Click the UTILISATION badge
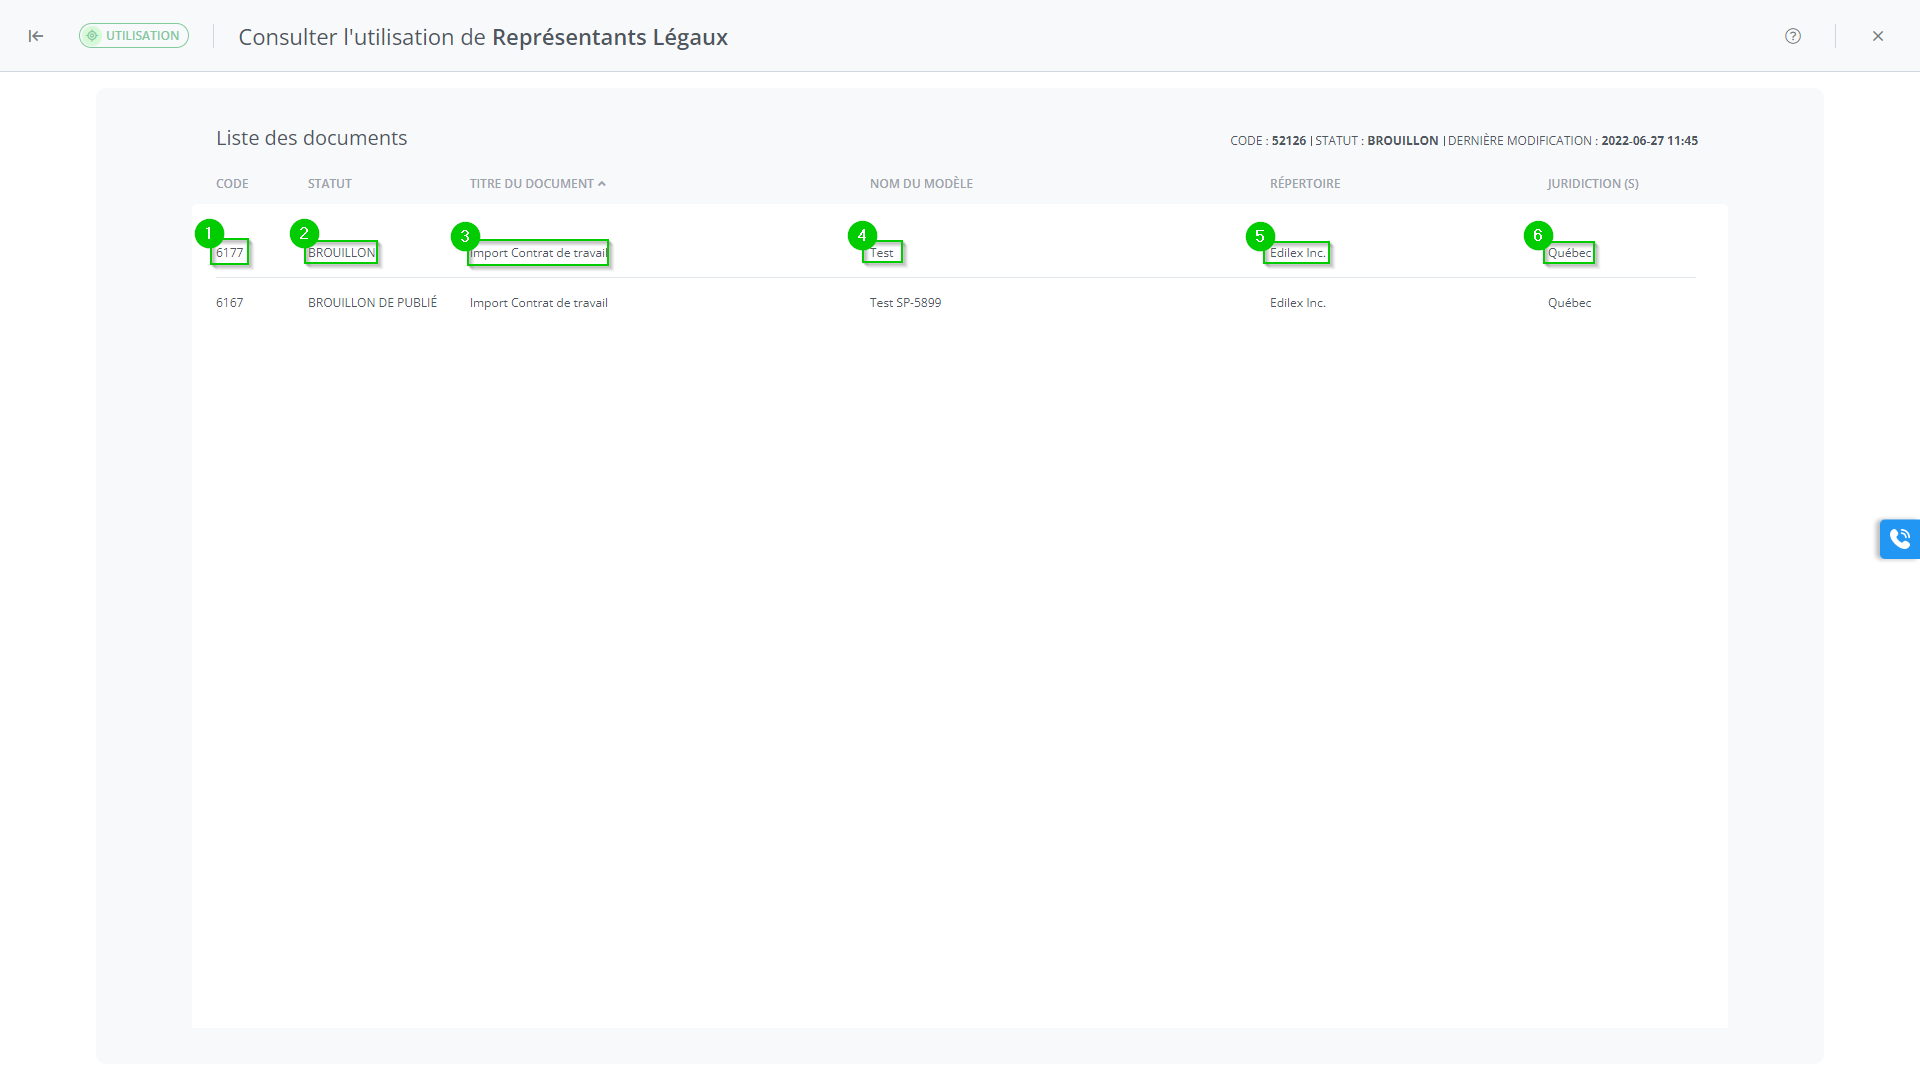Screen dimensions: 1920x1080 click(x=134, y=36)
